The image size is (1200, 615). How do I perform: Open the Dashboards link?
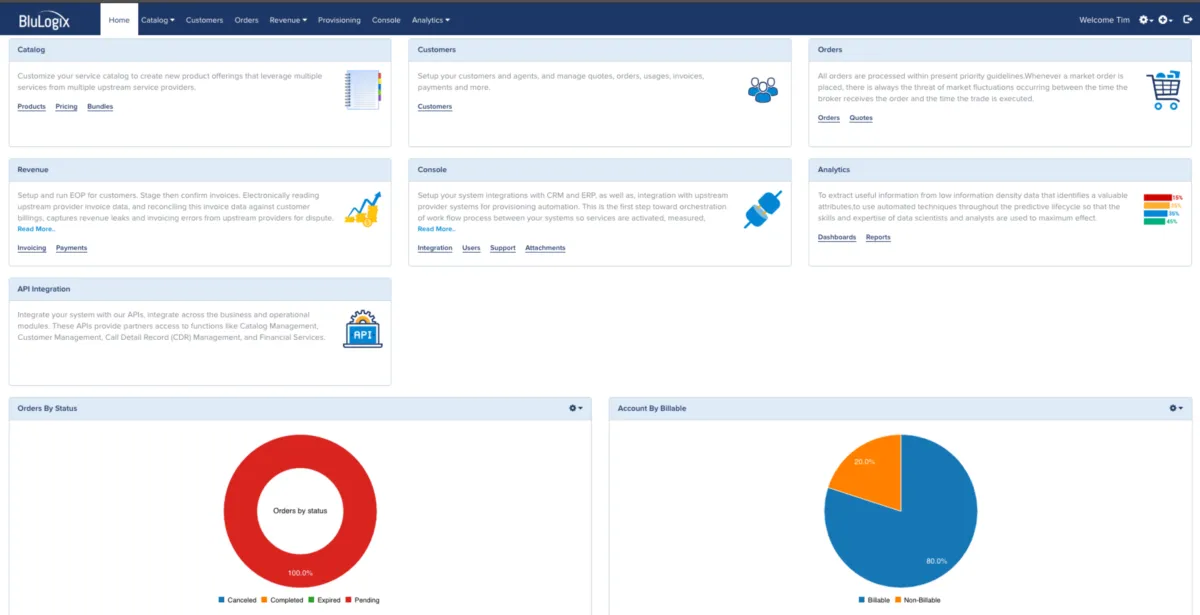(837, 237)
